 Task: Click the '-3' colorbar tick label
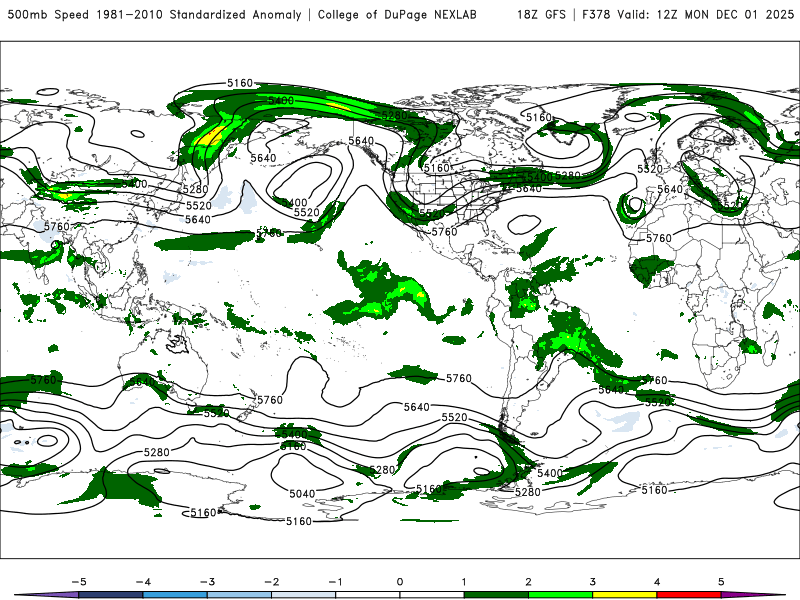[x=207, y=582]
